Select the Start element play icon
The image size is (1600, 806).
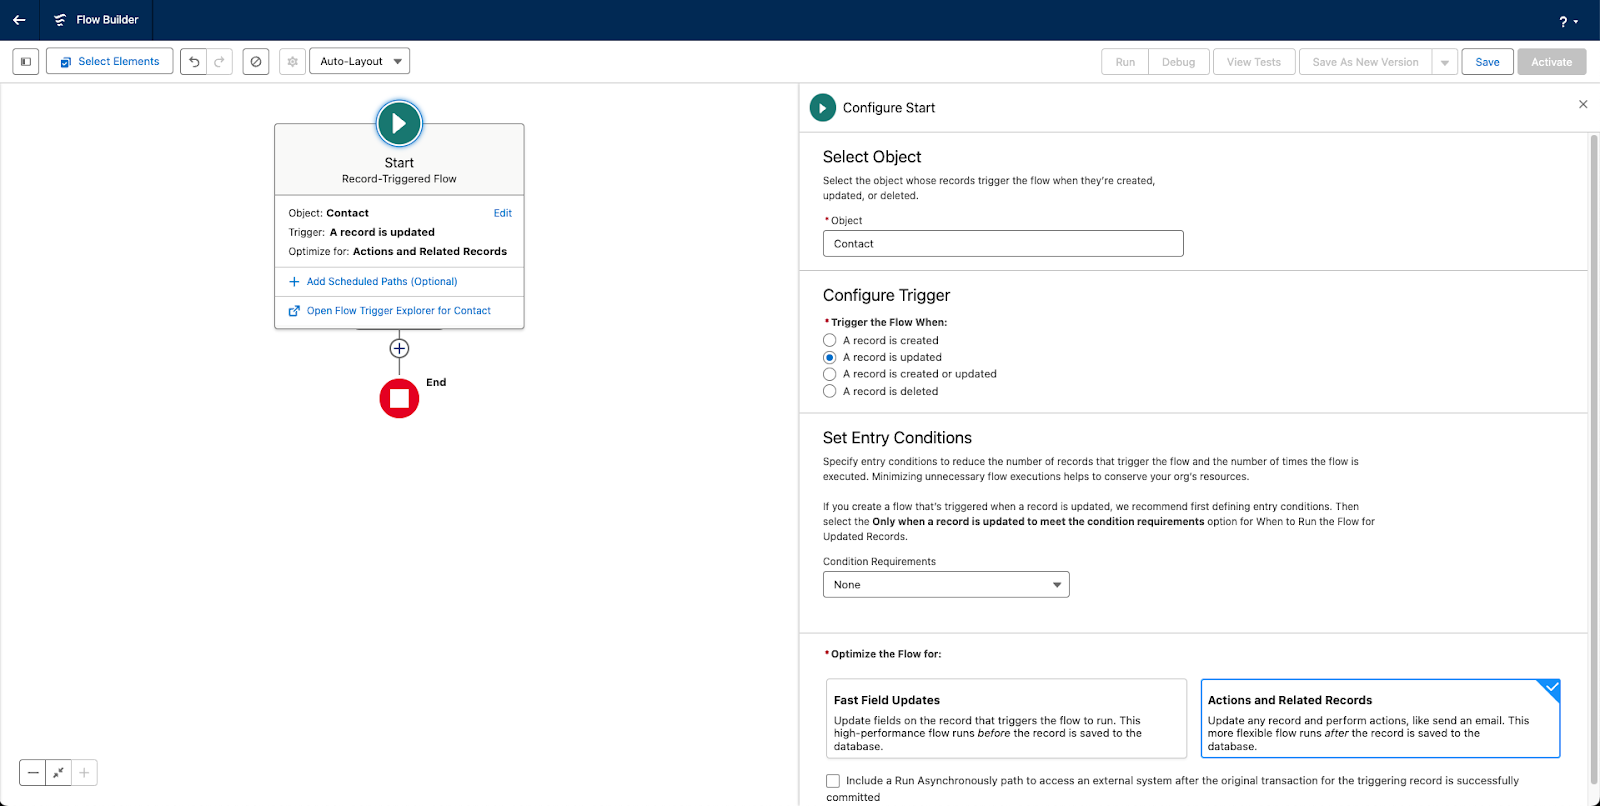(x=399, y=123)
